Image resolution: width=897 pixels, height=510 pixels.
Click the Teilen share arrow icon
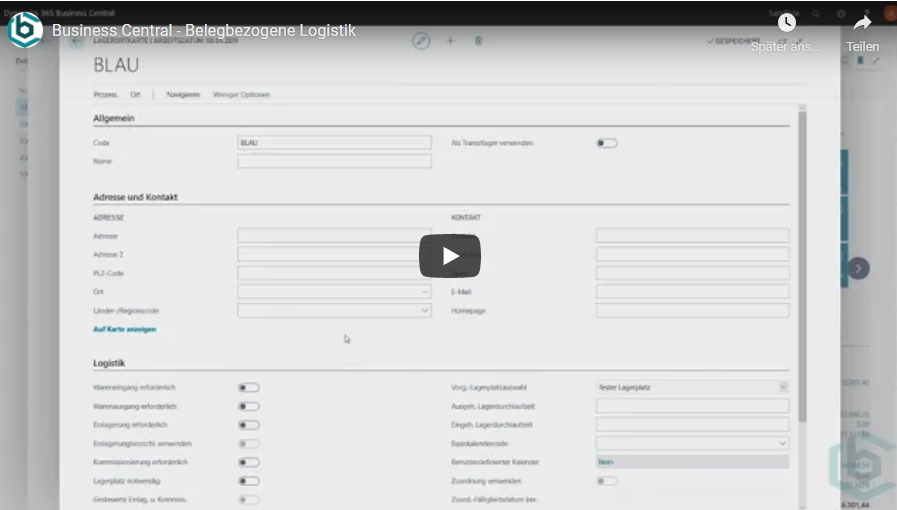pos(862,23)
